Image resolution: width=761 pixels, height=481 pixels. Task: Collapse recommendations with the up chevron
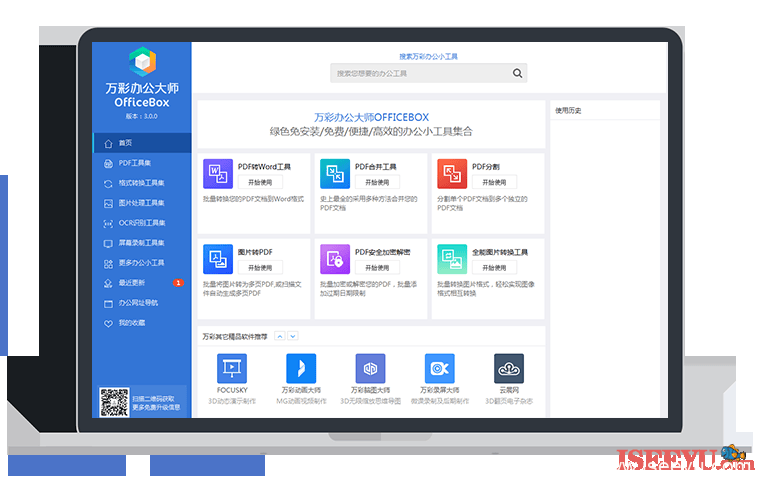click(x=280, y=336)
